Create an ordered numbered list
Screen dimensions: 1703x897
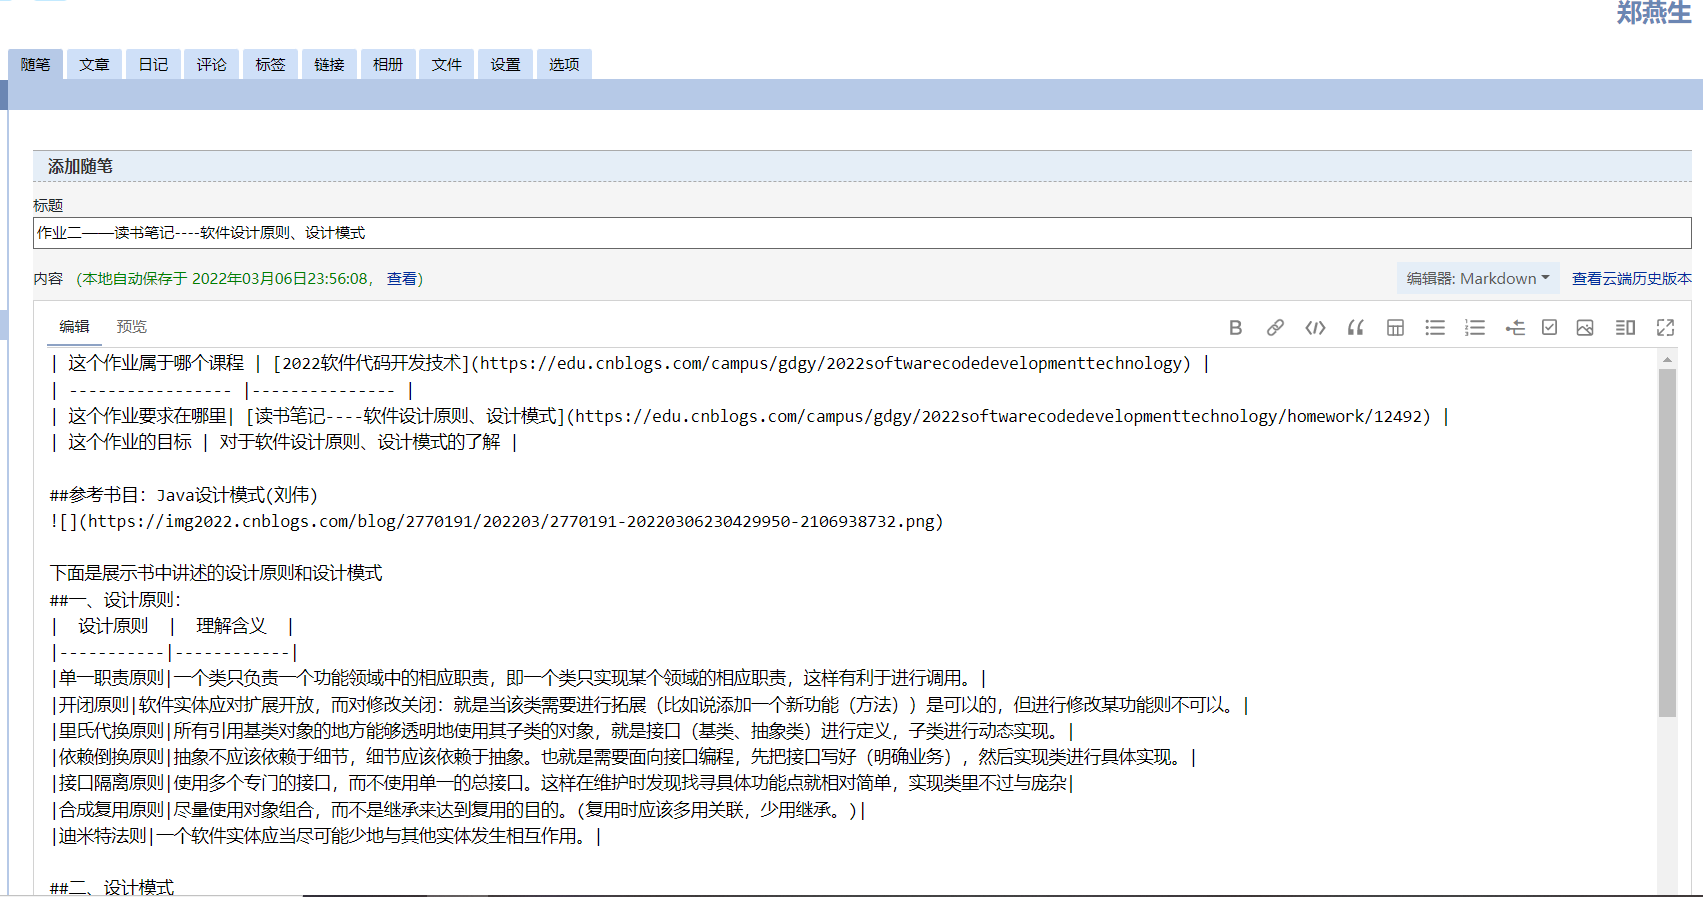tap(1475, 328)
